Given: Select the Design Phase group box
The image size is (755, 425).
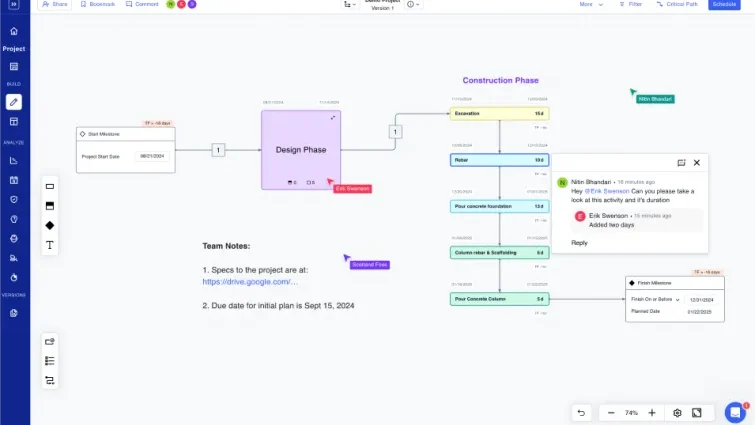Looking at the screenshot, I should [x=301, y=150].
